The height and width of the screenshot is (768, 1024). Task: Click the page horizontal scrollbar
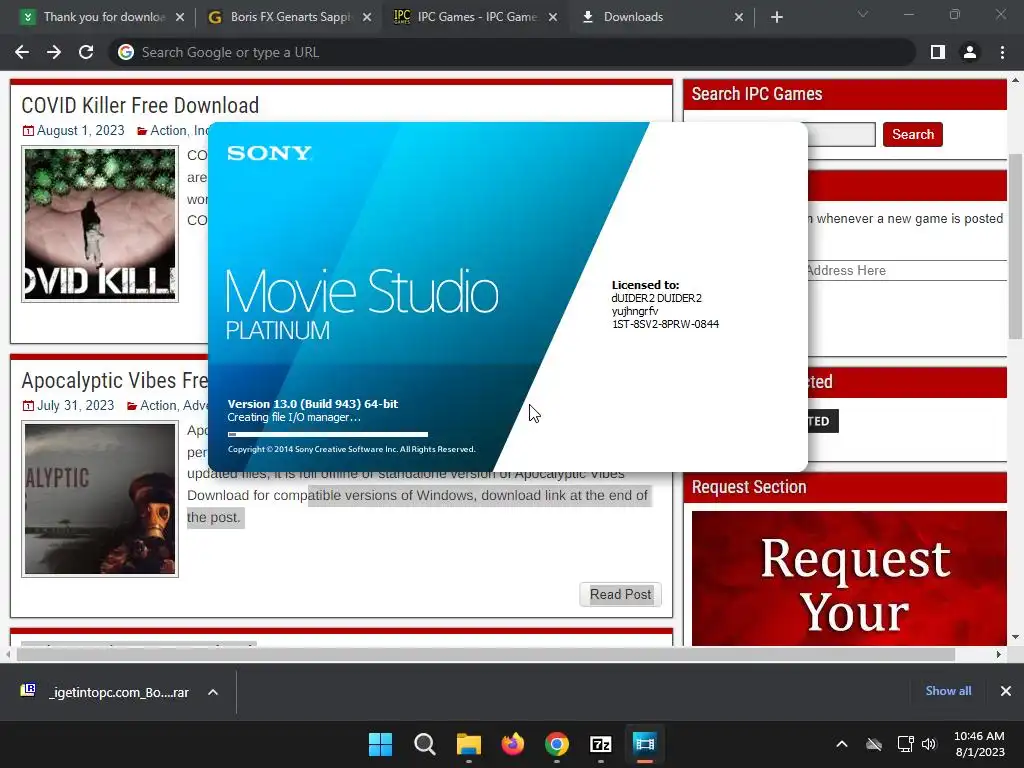click(486, 654)
